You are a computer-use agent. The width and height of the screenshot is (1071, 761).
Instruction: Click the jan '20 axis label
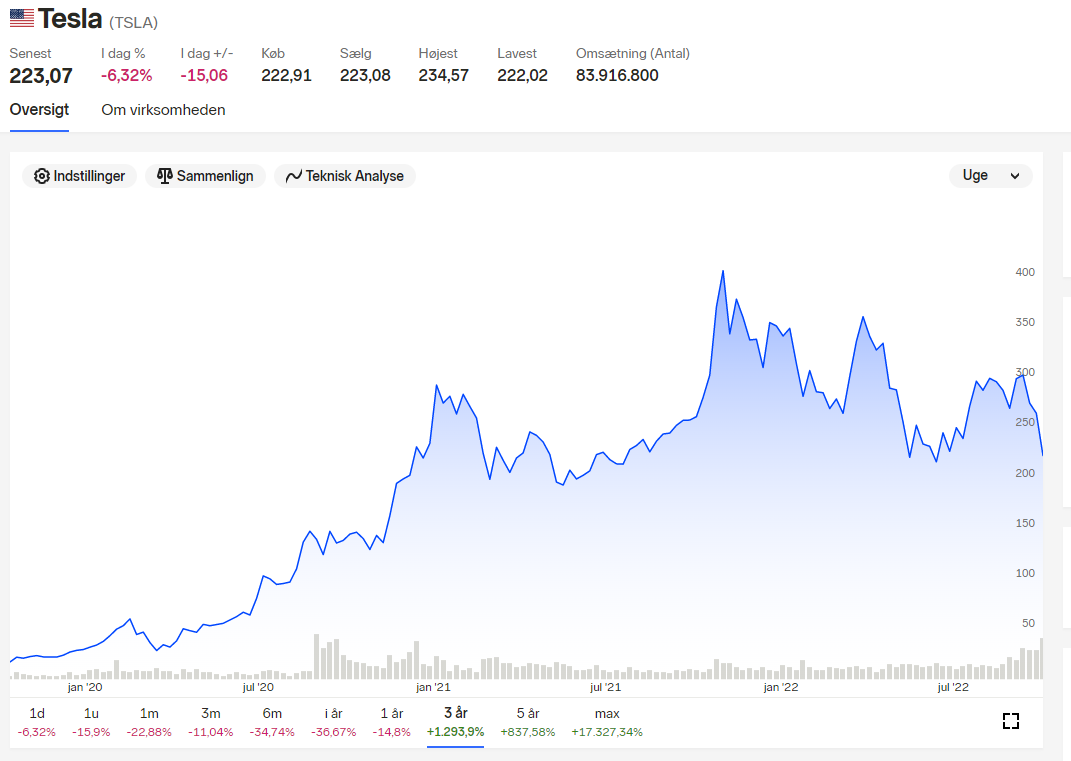point(85,687)
